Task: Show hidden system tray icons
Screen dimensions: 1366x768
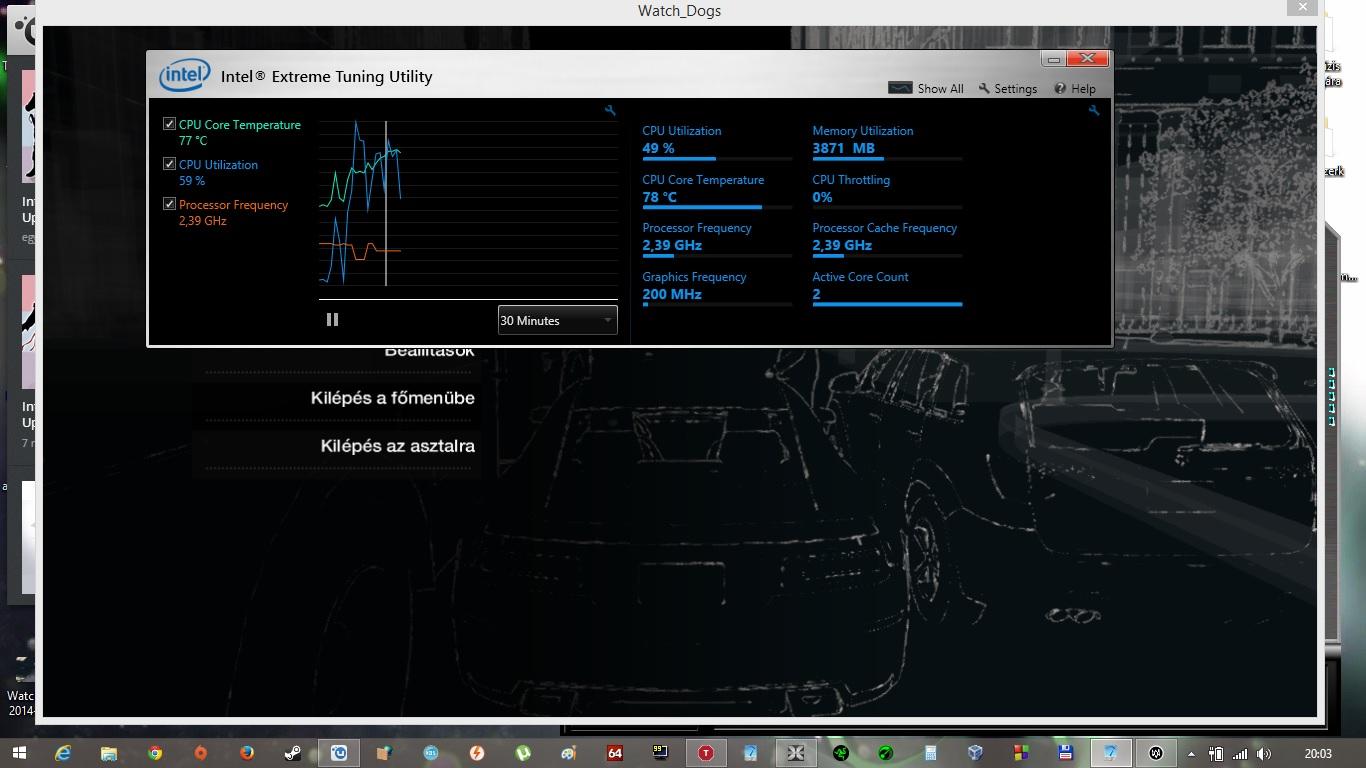Action: click(x=1191, y=754)
